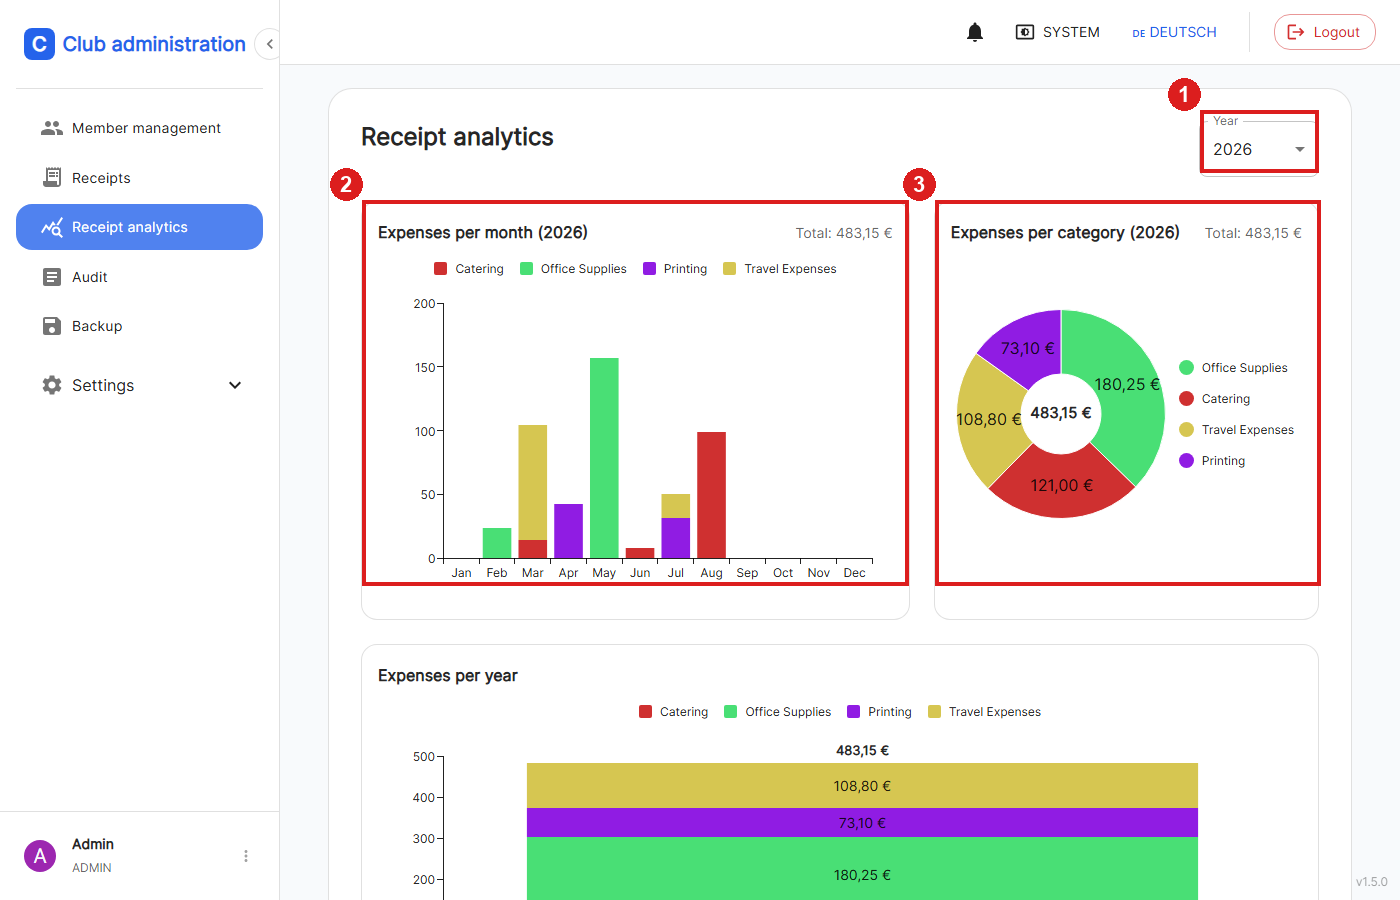Click version label v1.5.0
The width and height of the screenshot is (1400, 900).
pos(1372,882)
